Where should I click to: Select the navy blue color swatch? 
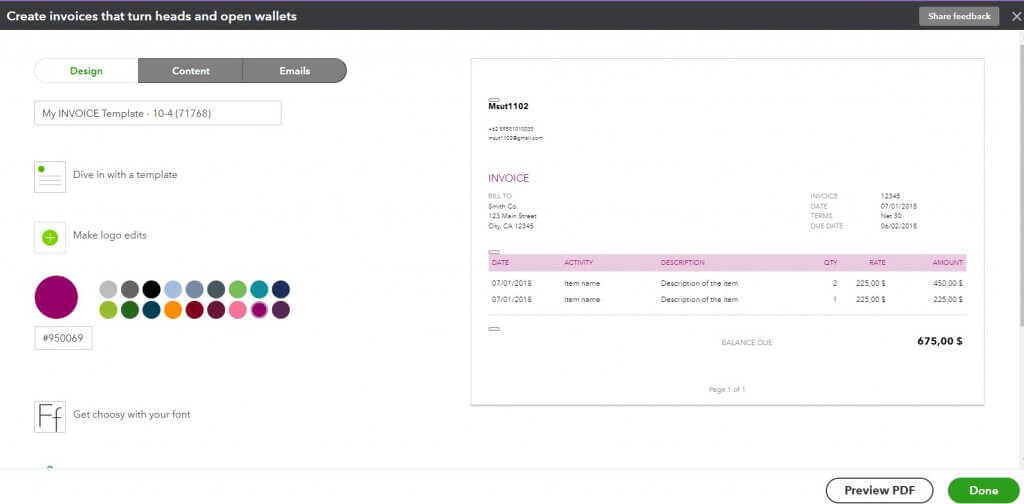[x=281, y=289]
